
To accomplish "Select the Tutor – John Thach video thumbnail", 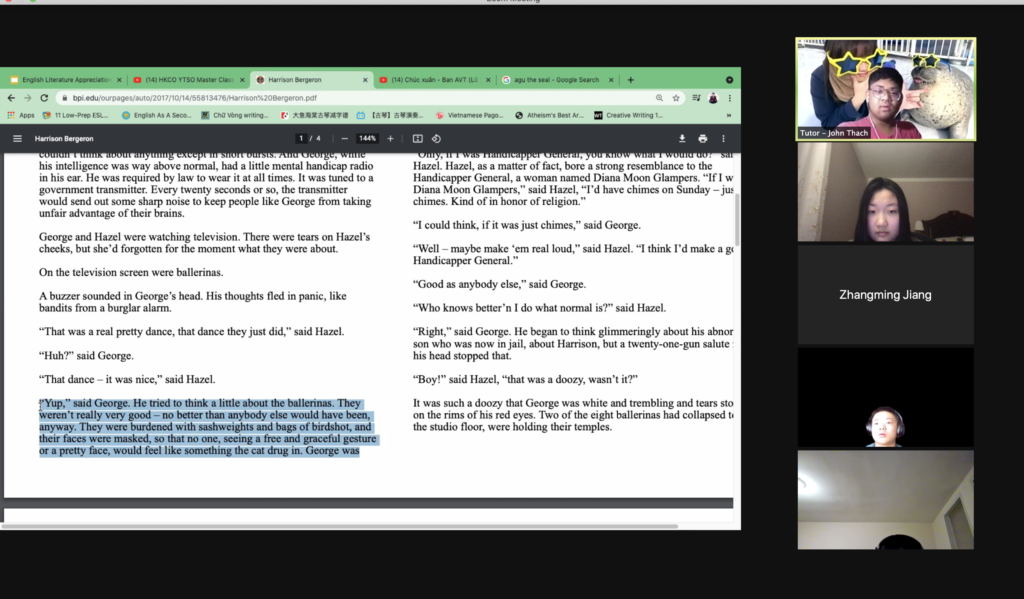I will pyautogui.click(x=886, y=89).
